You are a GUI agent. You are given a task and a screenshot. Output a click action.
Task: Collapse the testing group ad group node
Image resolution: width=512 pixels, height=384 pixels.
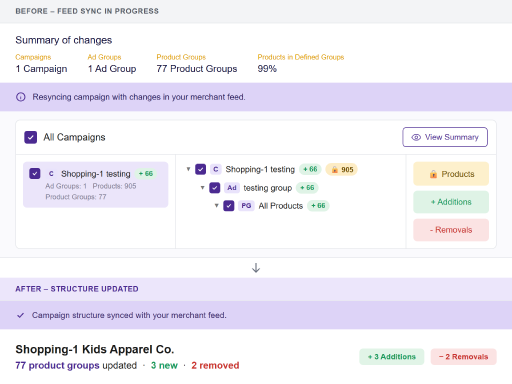click(x=202, y=188)
